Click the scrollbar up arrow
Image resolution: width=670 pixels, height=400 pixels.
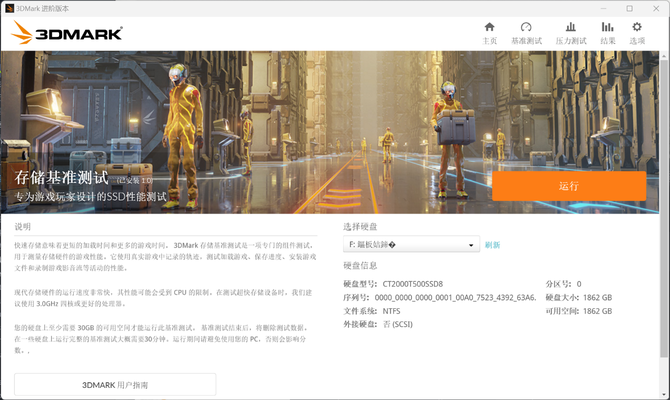coord(664,56)
